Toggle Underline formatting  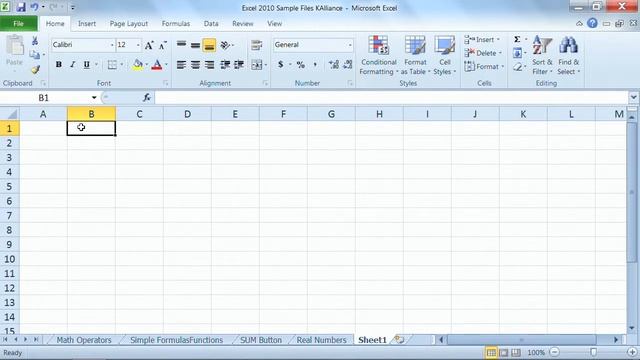click(x=87, y=64)
